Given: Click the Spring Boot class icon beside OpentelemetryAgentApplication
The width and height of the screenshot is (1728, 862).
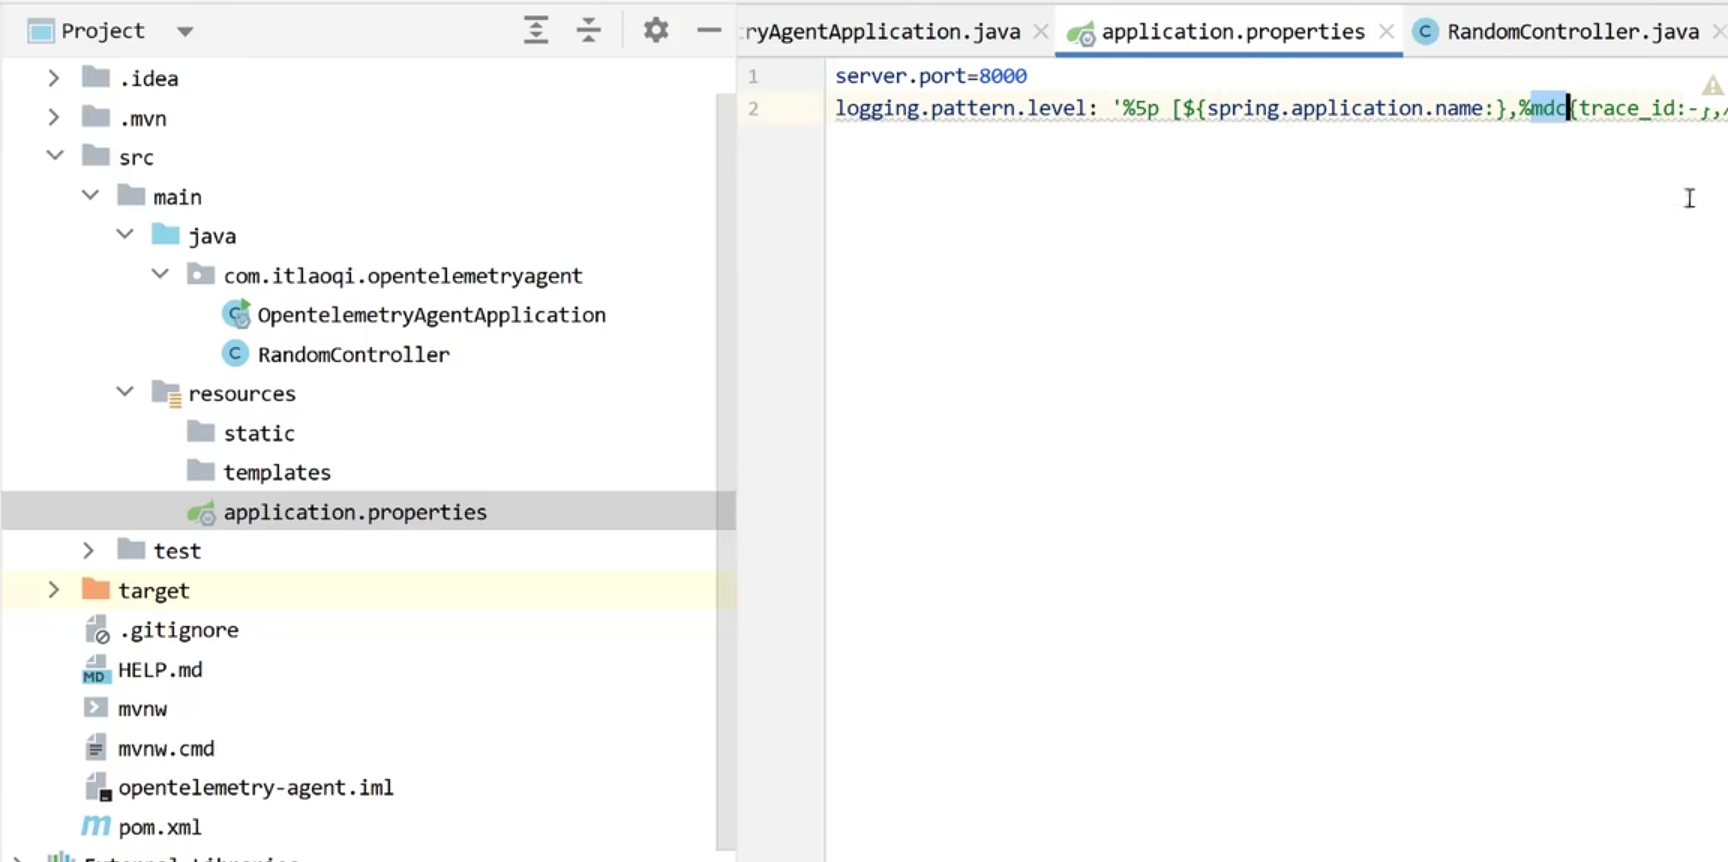Looking at the screenshot, I should 236,315.
